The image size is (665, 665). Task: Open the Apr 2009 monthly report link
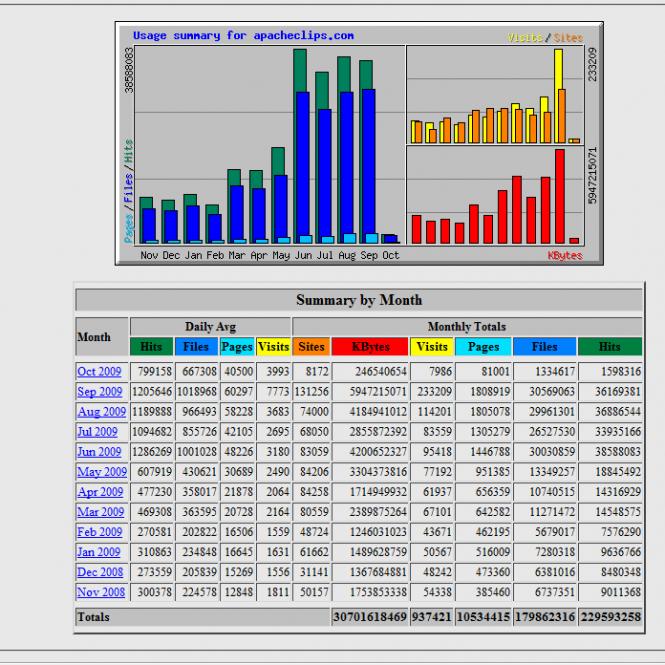[x=100, y=492]
